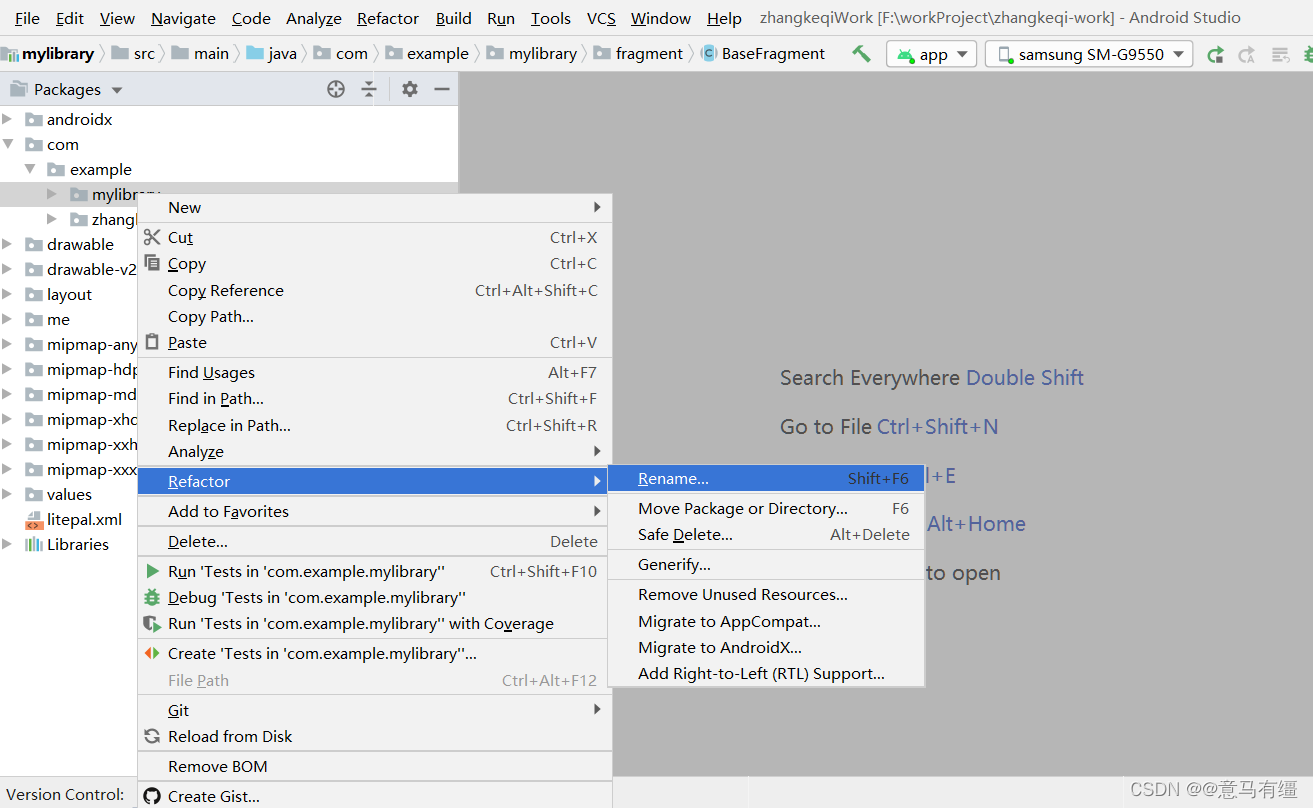Open the New submenu in context menu
Screen dimensions: 1313x808
point(374,207)
